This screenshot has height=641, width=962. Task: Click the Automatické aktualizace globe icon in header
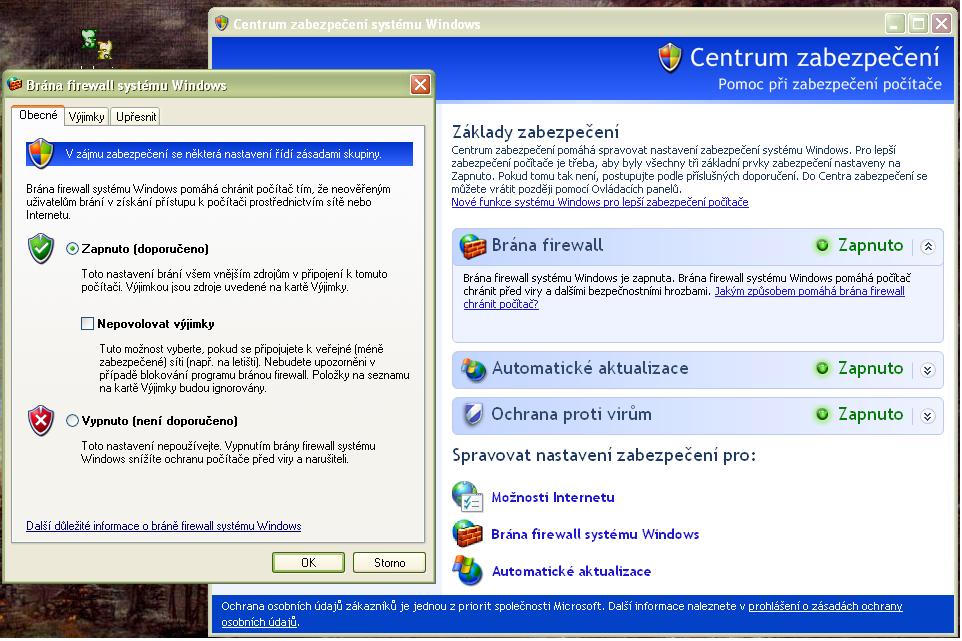point(473,369)
